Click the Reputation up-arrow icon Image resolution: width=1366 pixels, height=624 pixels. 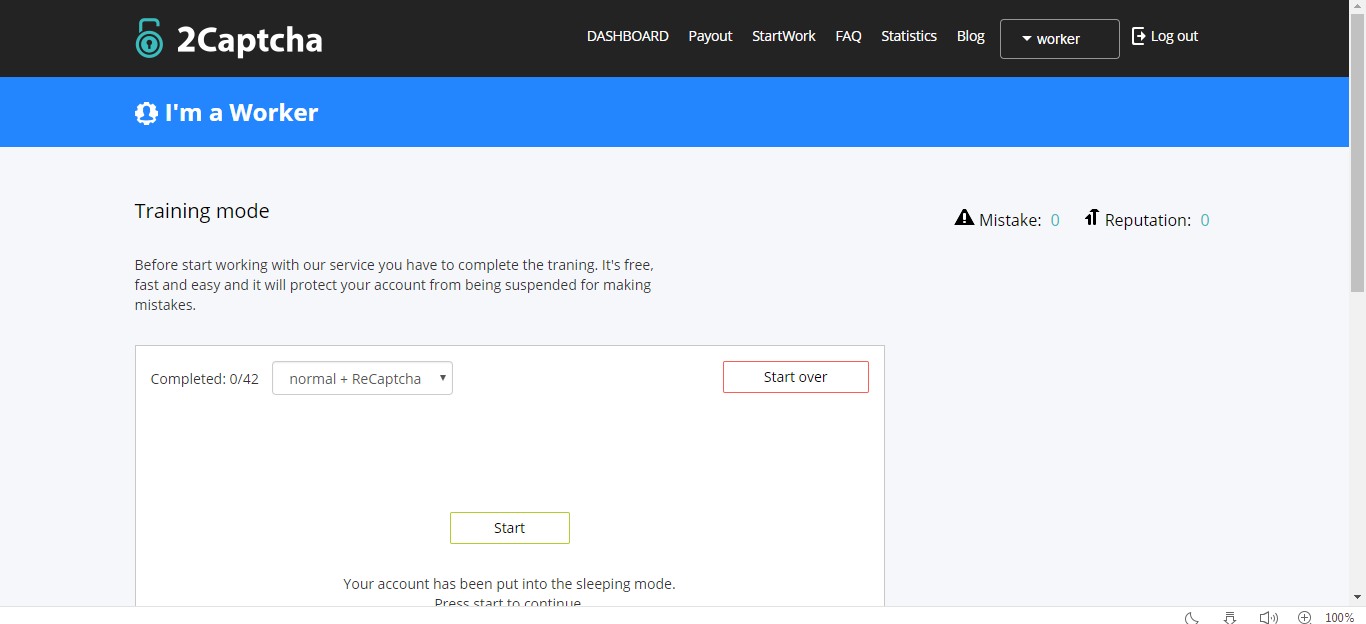(1092, 218)
